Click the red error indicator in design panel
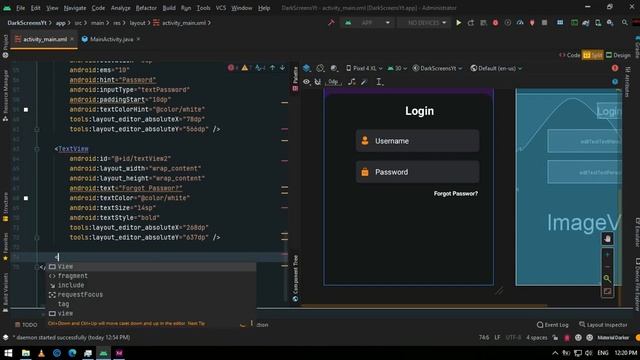This screenshot has height=360, width=640. click(615, 68)
